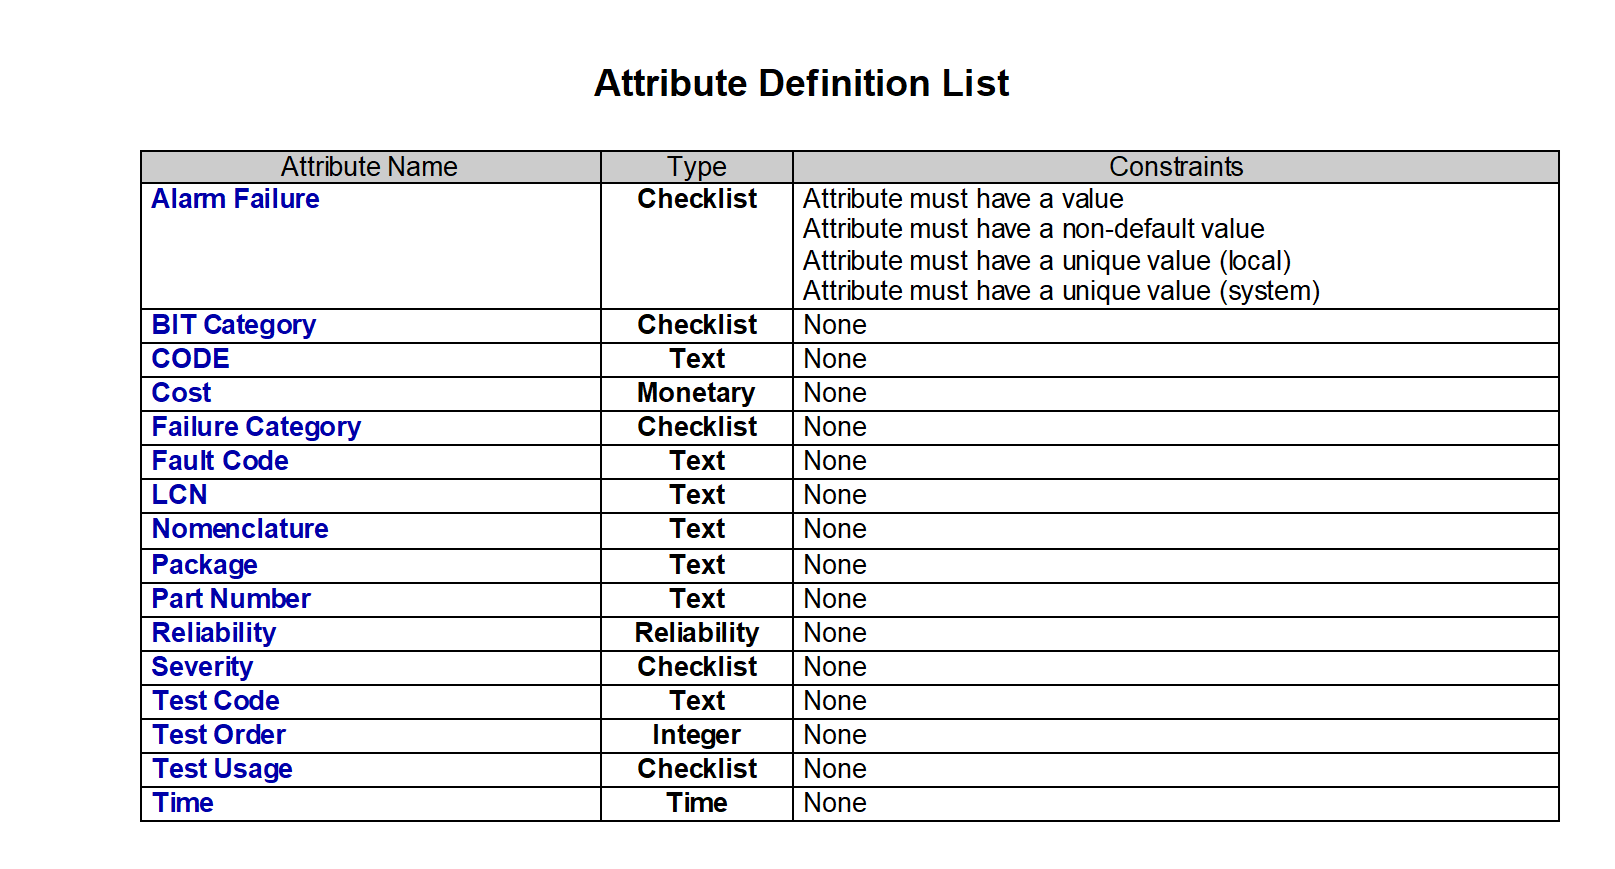Follow the Failure Category link
This screenshot has width=1615, height=869.
click(256, 427)
